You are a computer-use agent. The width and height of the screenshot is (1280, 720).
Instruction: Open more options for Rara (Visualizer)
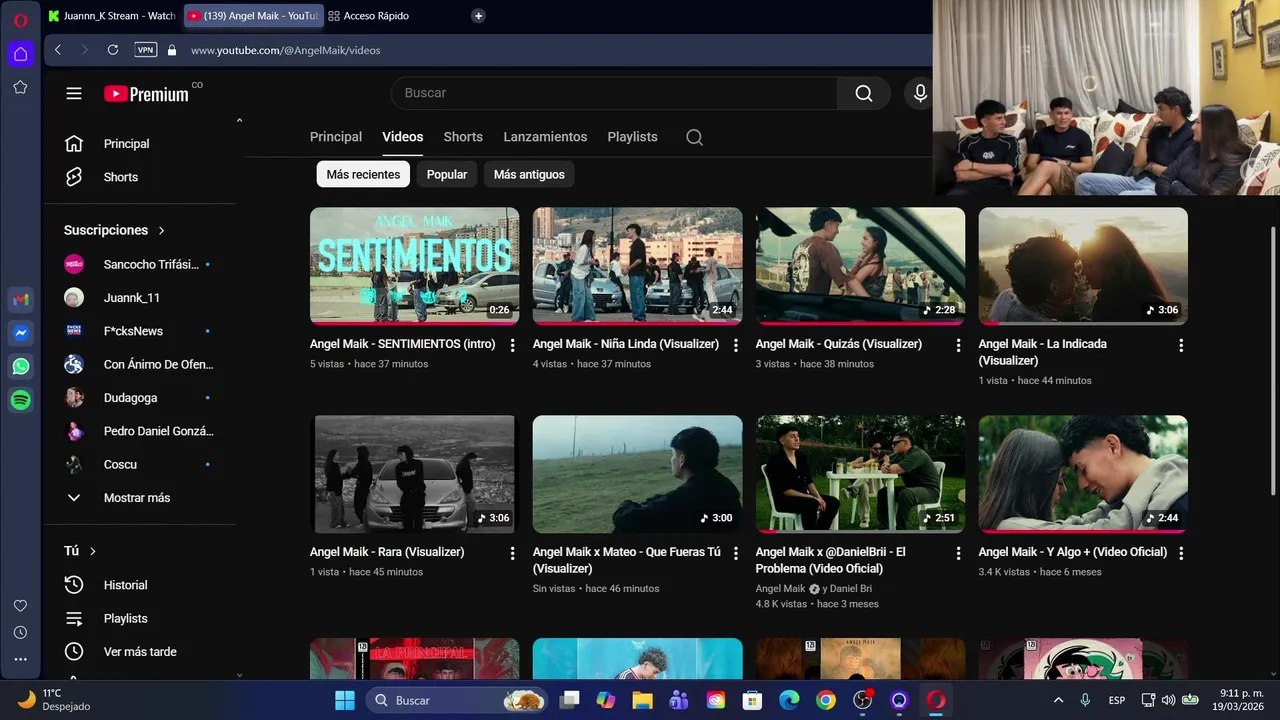tap(513, 553)
